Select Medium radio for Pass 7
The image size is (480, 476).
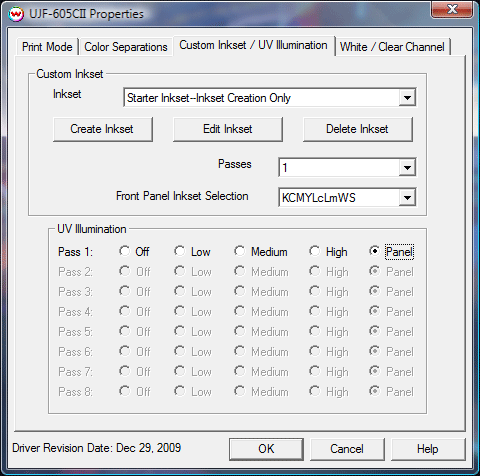[x=240, y=371]
